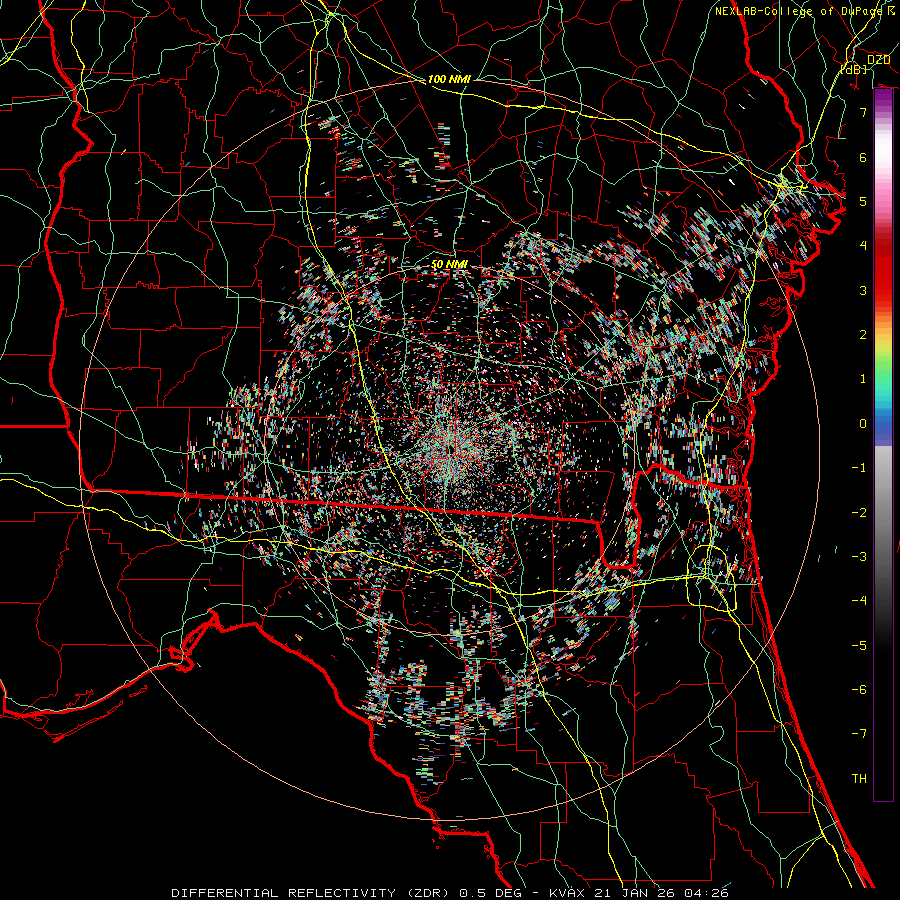Click the positive 3 dB scale label
Screen dimensions: 900x900
[863, 290]
